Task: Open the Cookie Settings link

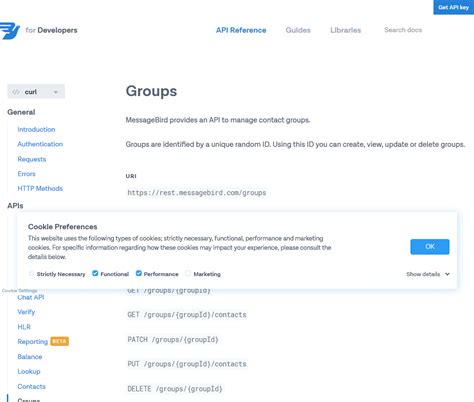Action: 20,291
